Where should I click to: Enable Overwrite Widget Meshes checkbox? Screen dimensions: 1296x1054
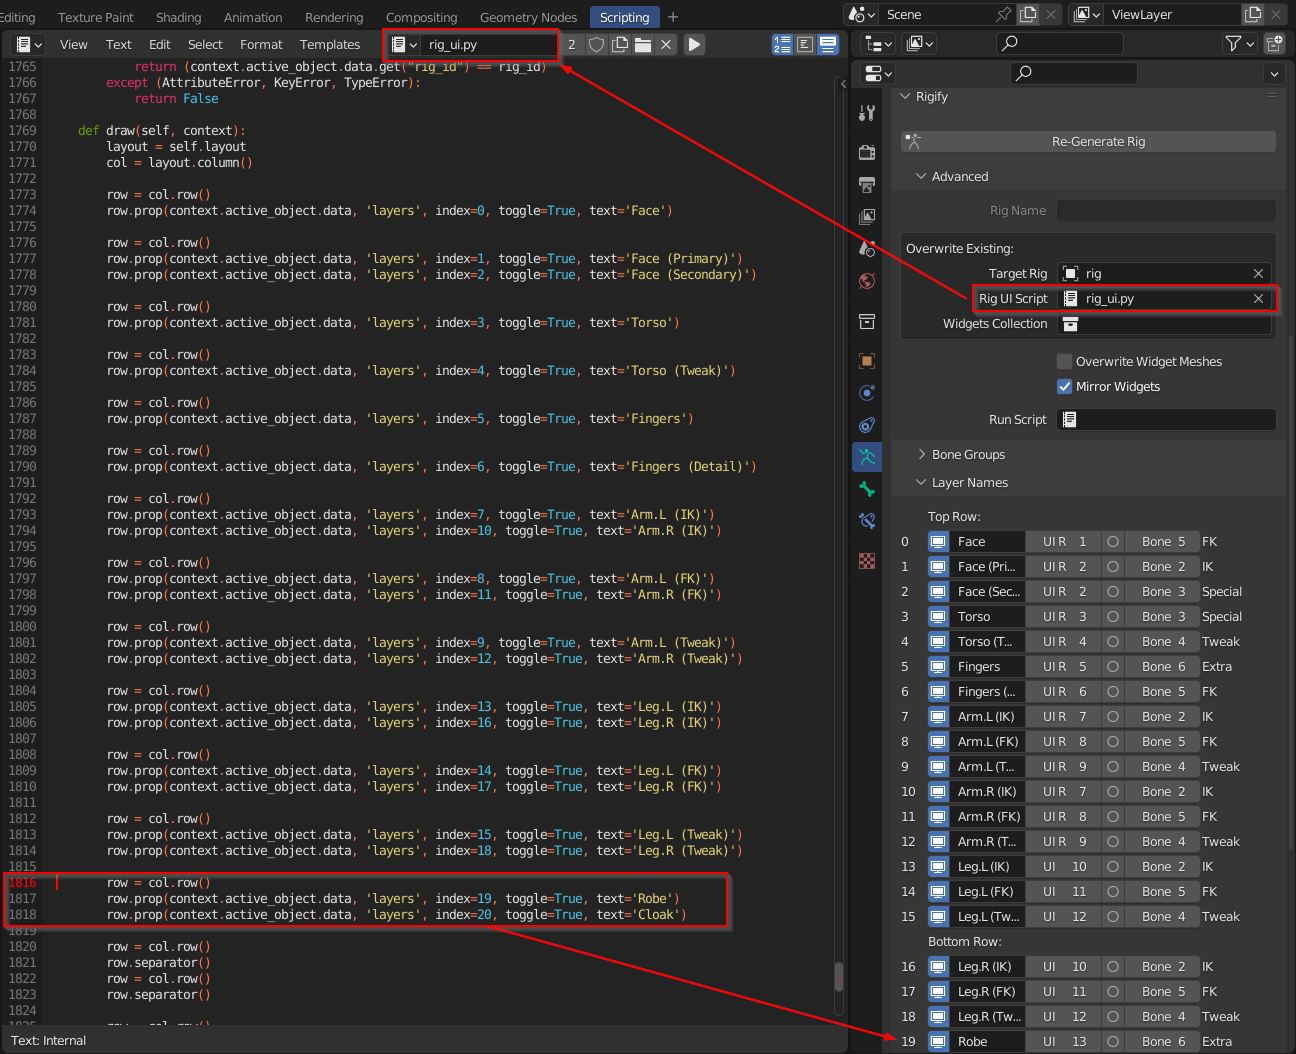(x=1064, y=361)
